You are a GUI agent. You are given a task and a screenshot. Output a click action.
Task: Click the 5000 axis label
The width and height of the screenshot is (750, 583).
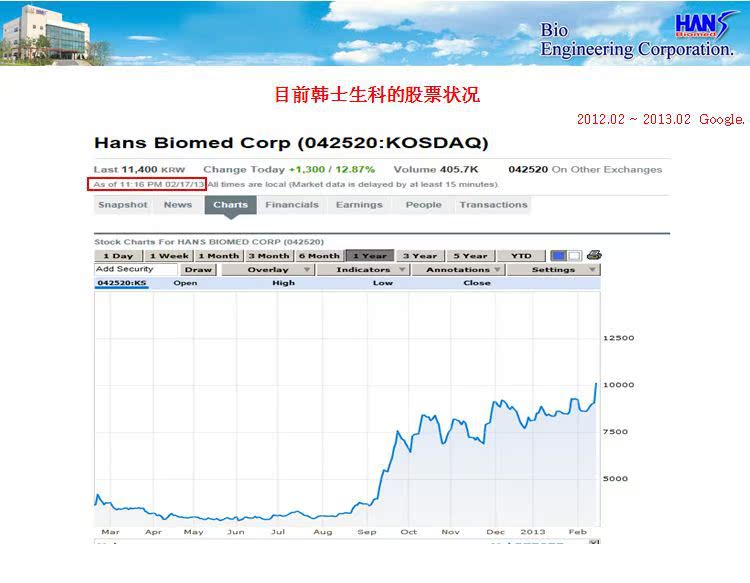(615, 479)
